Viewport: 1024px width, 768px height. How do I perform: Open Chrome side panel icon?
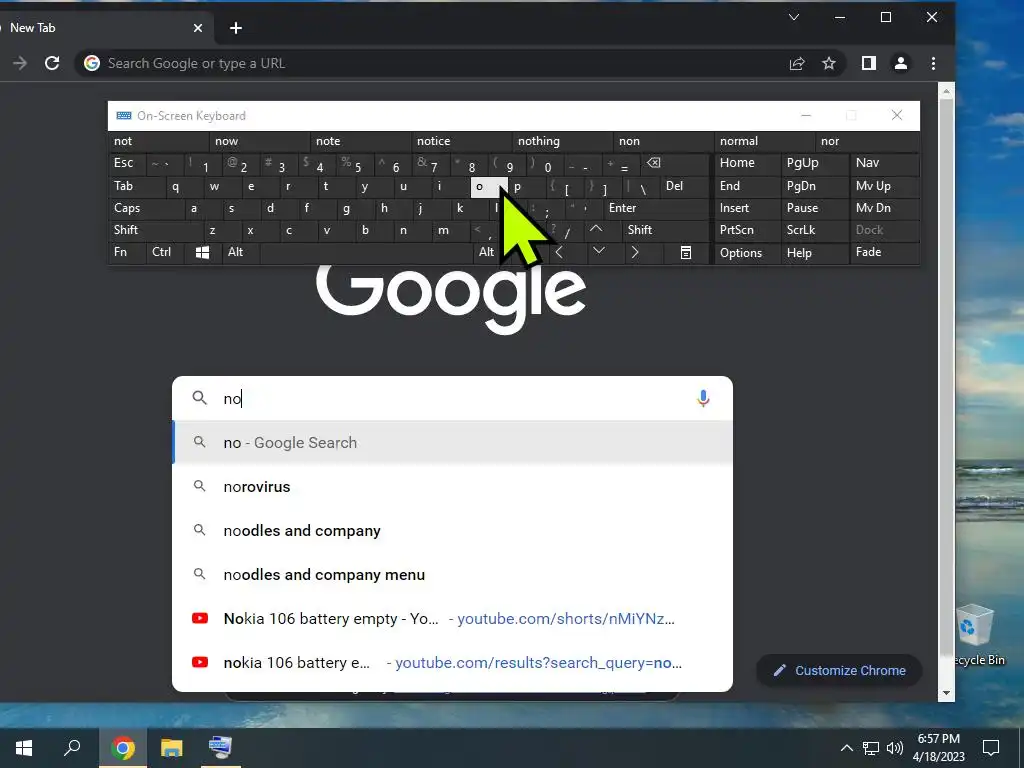pyautogui.click(x=869, y=63)
